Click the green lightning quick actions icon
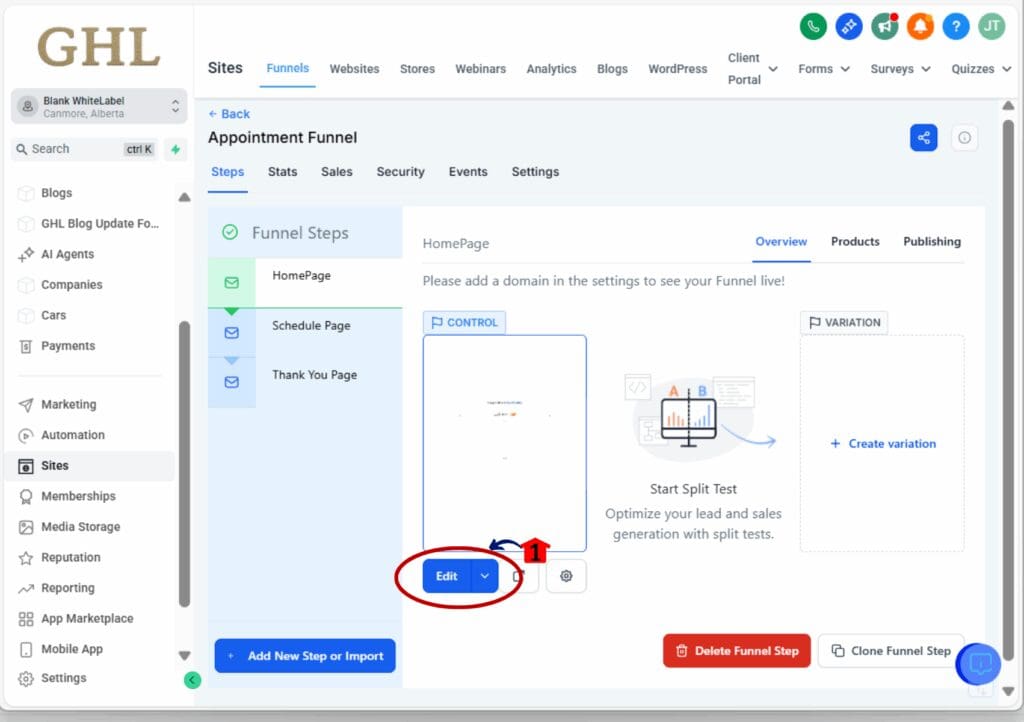 click(176, 149)
